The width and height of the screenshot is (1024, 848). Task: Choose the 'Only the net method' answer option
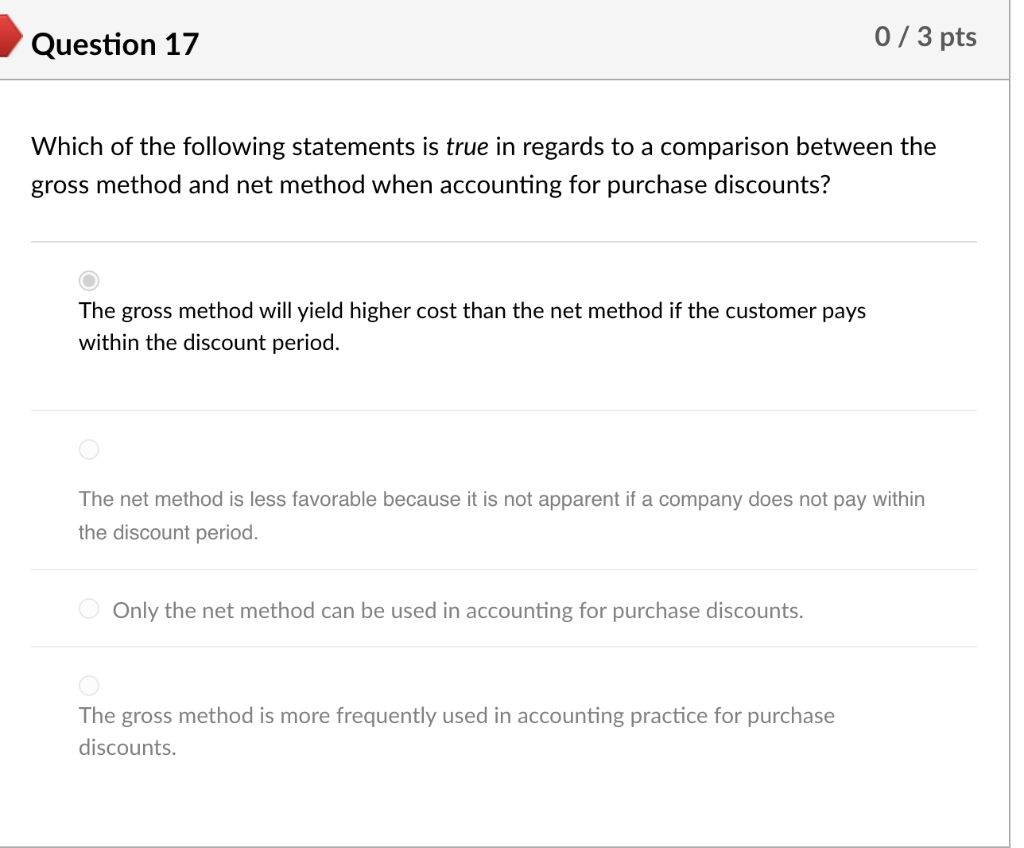tap(88, 608)
